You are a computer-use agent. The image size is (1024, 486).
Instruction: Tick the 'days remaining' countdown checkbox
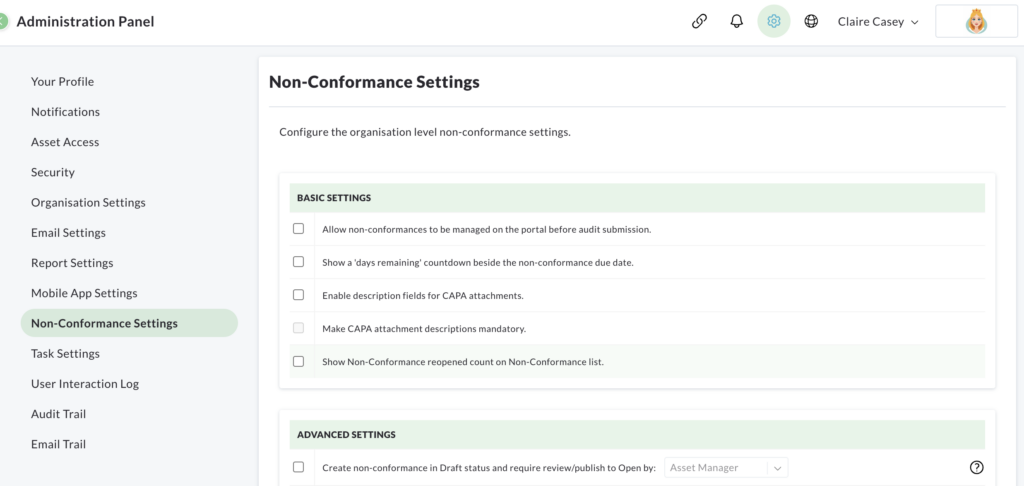coord(298,262)
